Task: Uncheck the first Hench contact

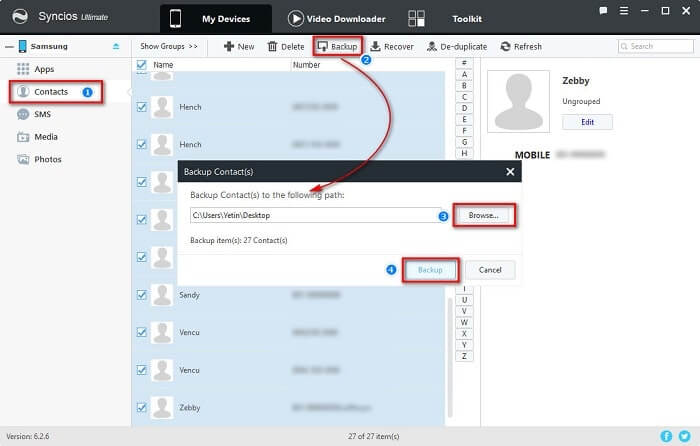Action: [142, 107]
